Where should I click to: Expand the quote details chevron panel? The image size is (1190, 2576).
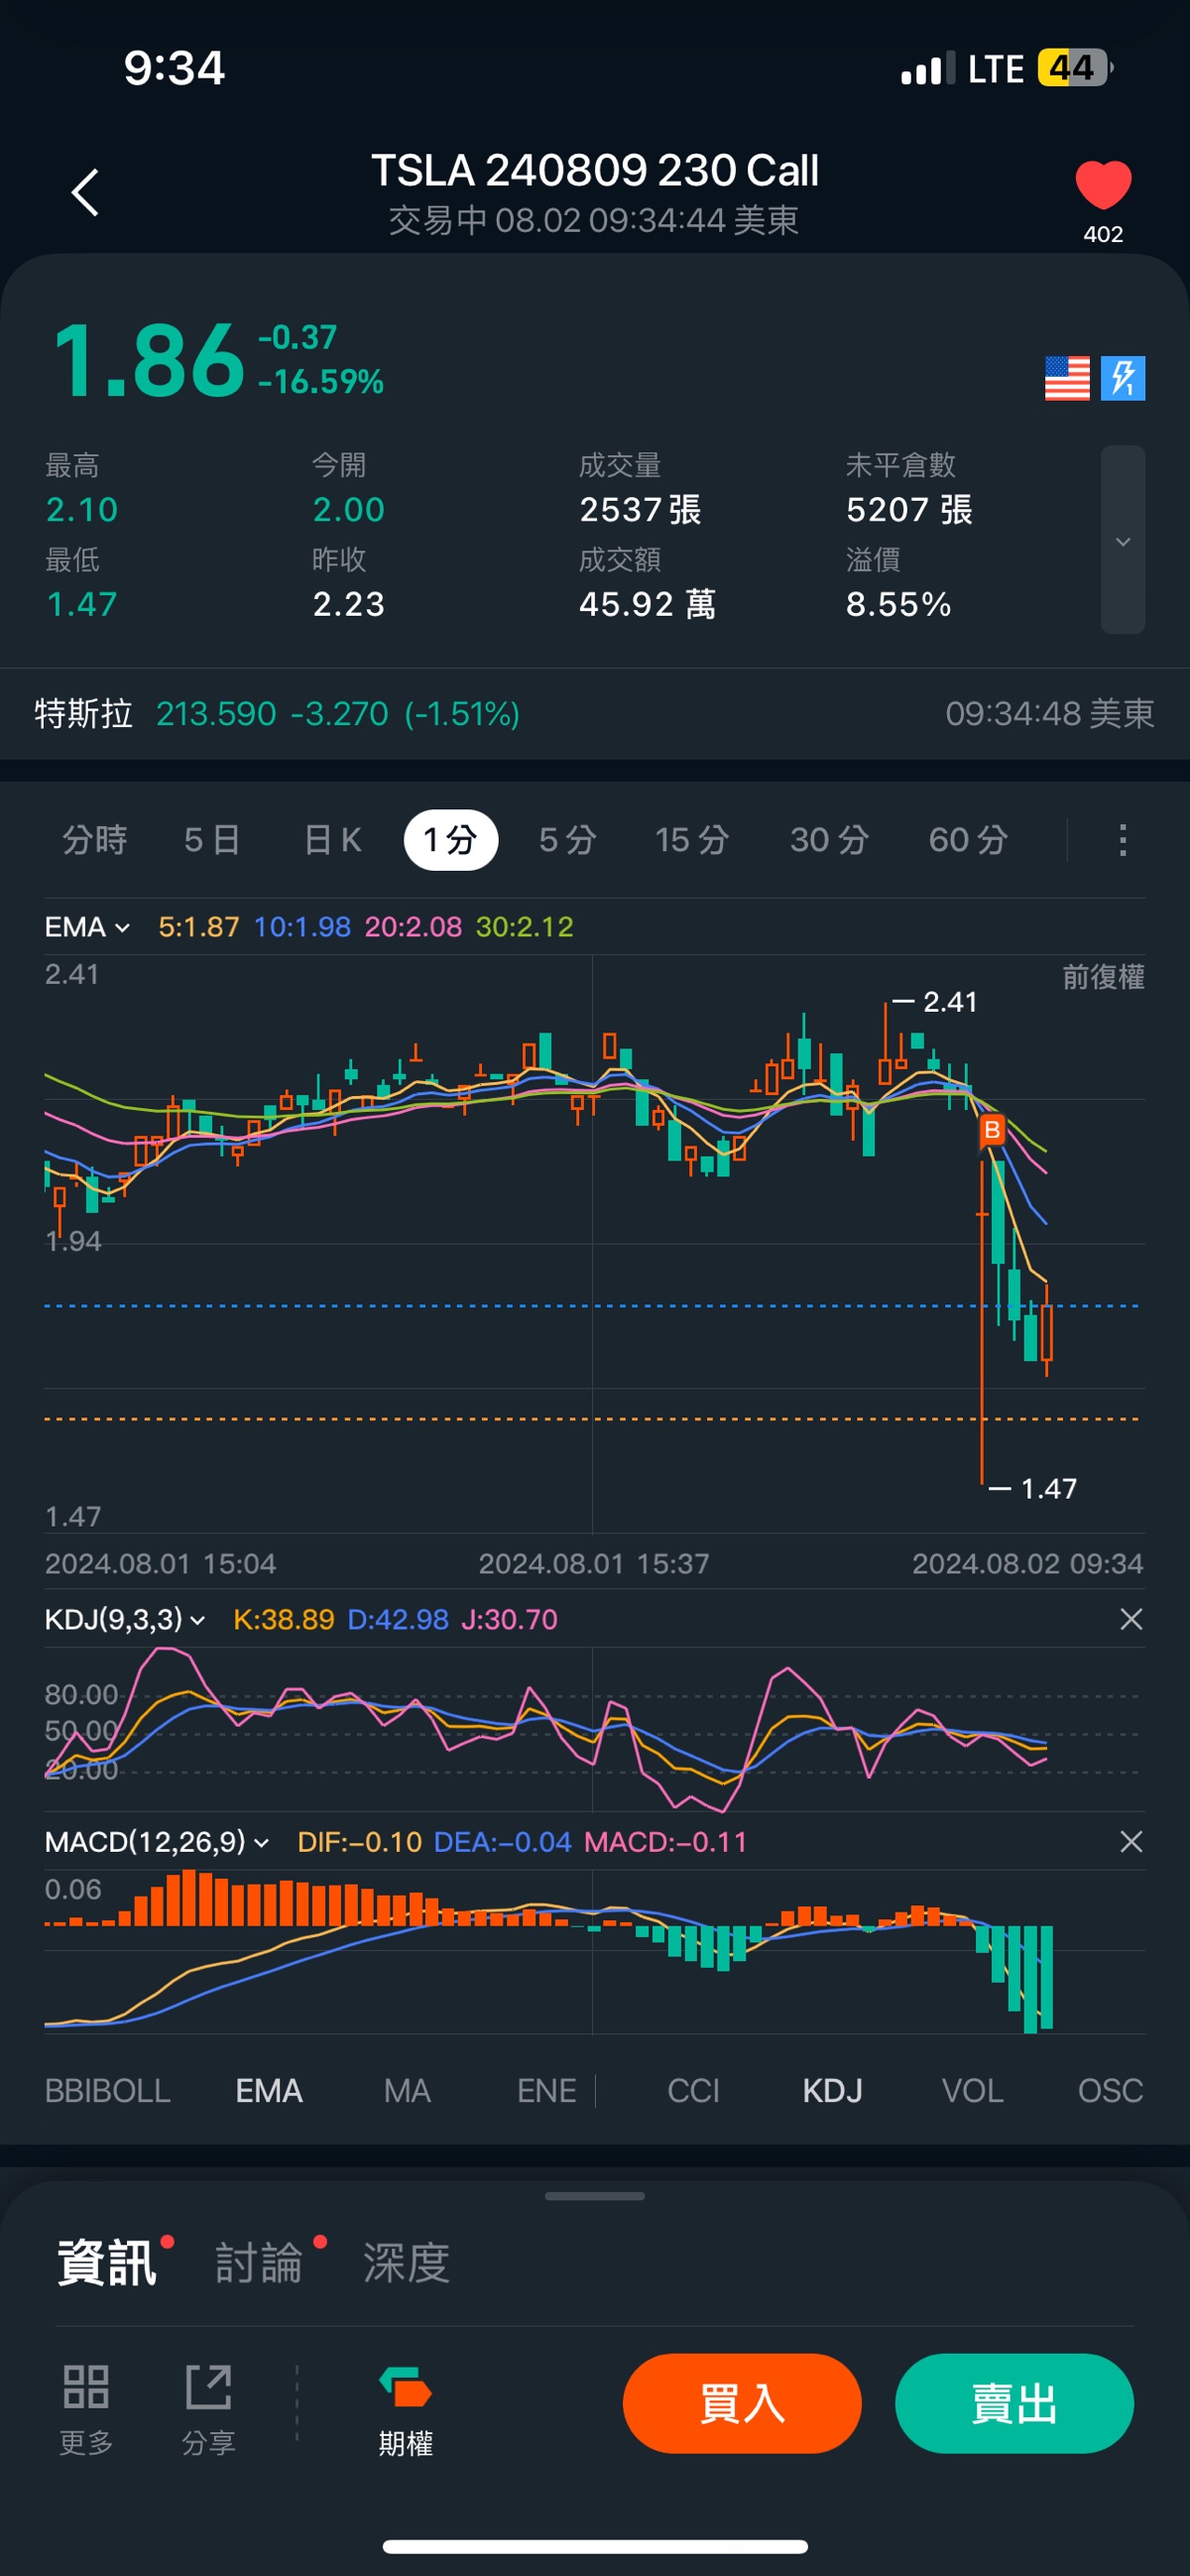point(1122,540)
